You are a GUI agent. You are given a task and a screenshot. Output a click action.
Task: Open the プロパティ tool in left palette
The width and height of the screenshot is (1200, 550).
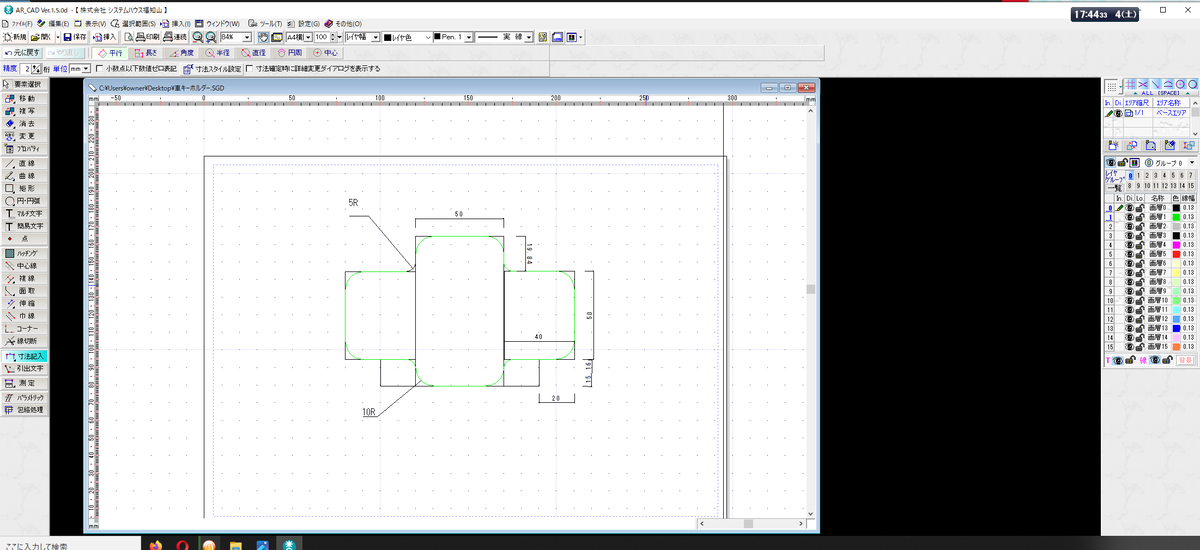point(24,148)
